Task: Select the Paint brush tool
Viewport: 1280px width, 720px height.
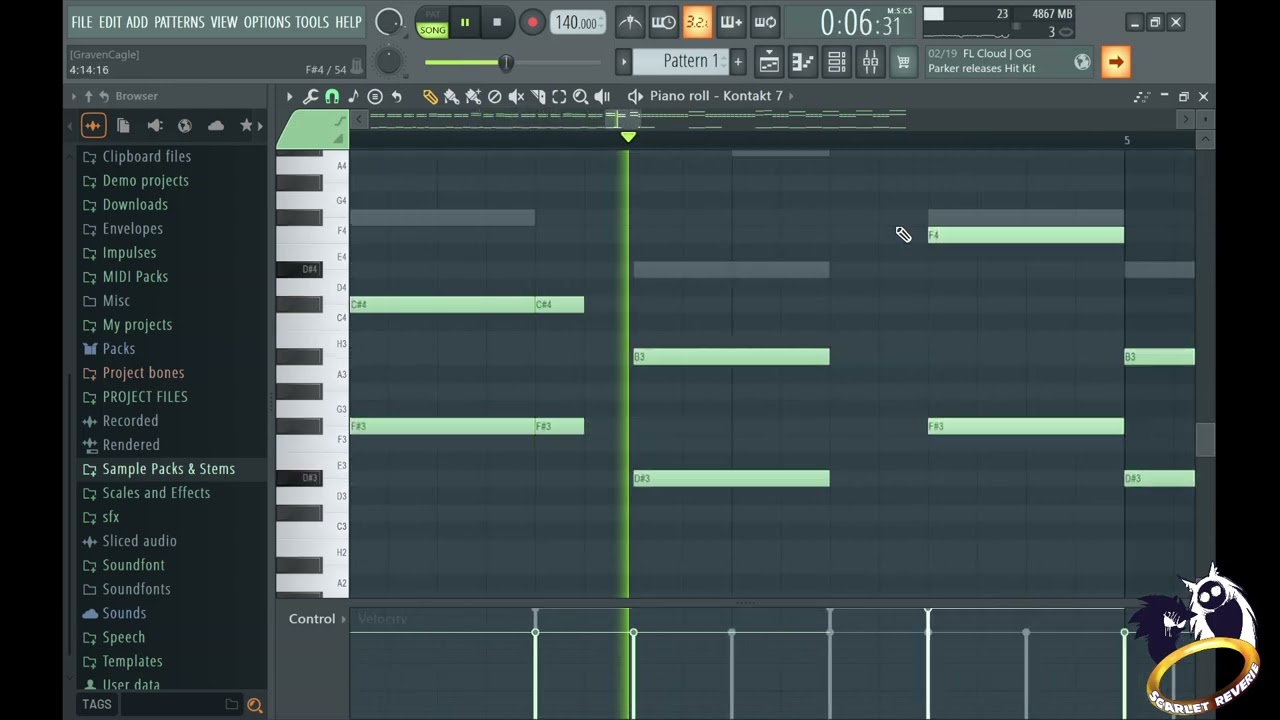Action: (451, 96)
